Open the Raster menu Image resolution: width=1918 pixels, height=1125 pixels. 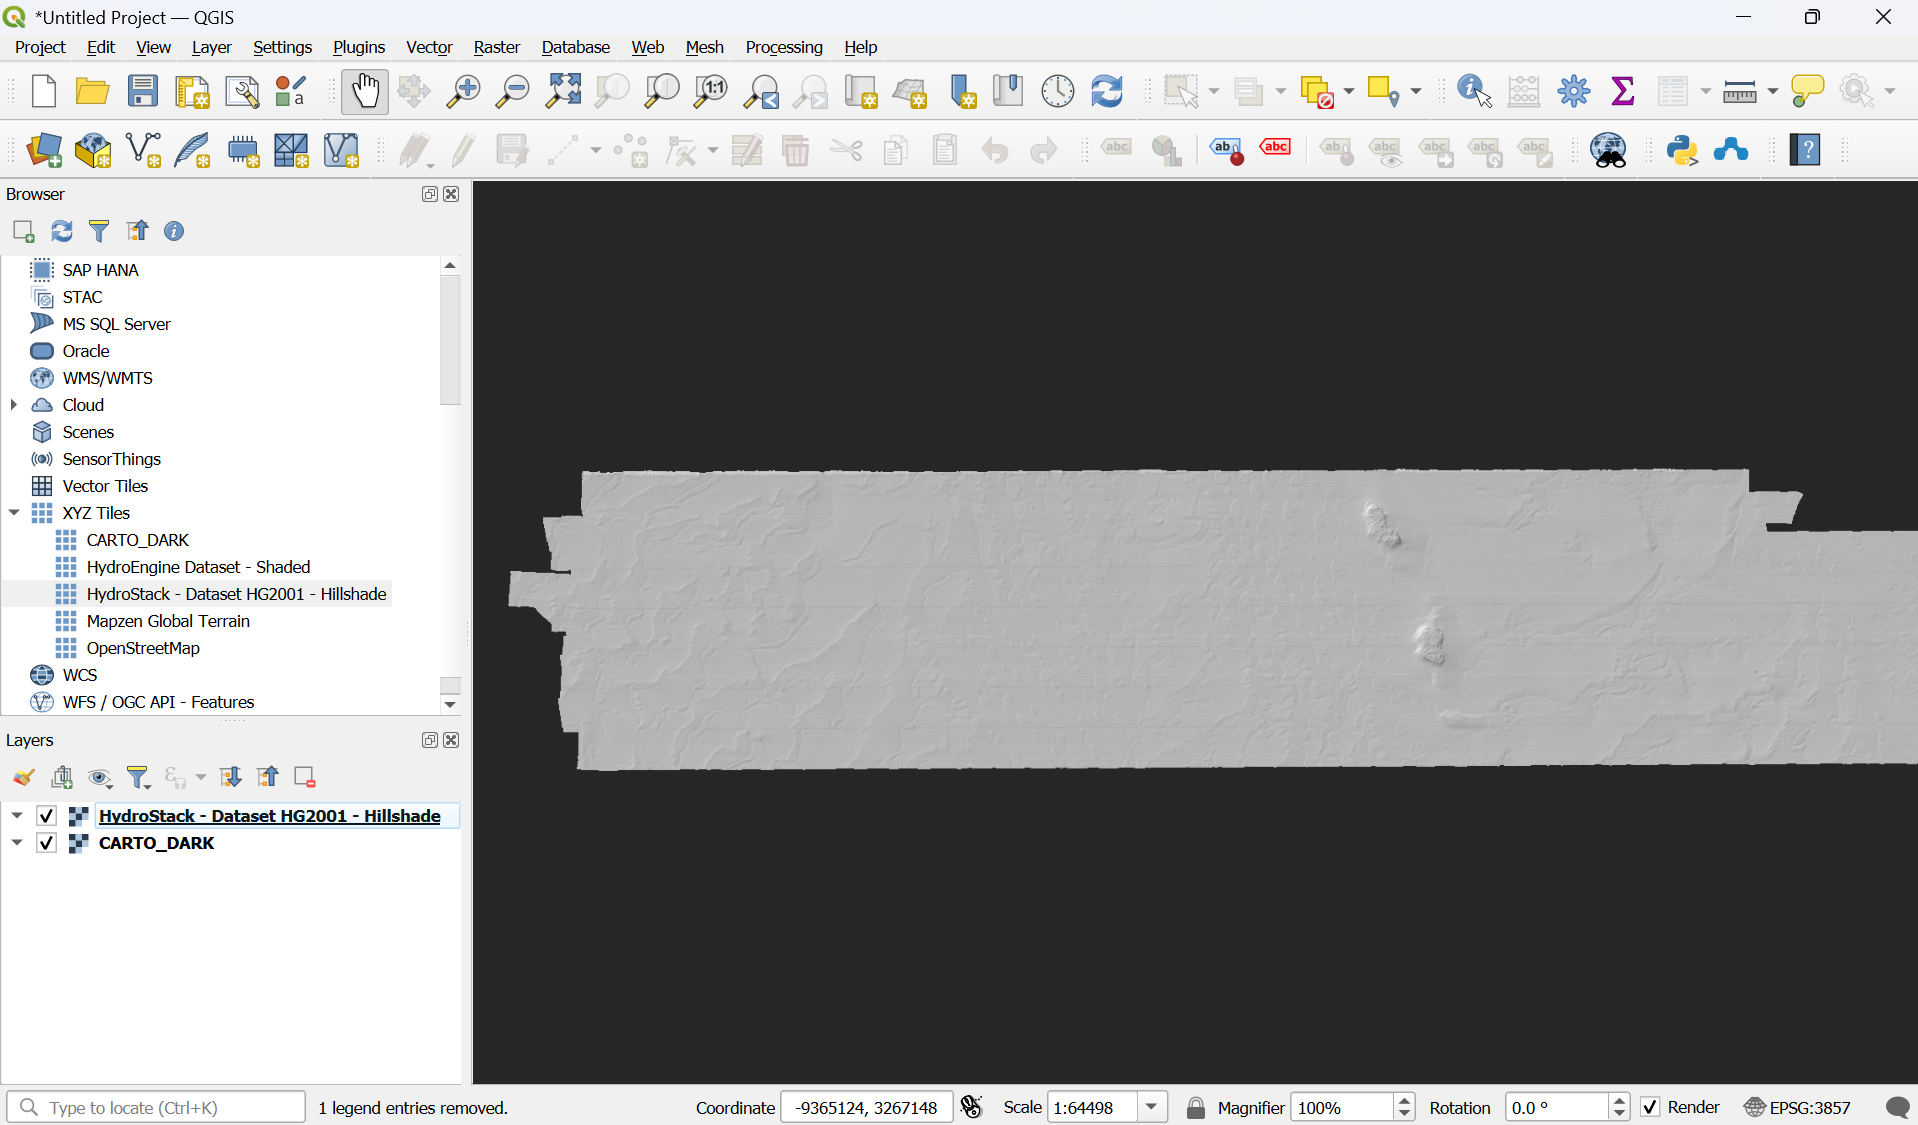(x=496, y=47)
